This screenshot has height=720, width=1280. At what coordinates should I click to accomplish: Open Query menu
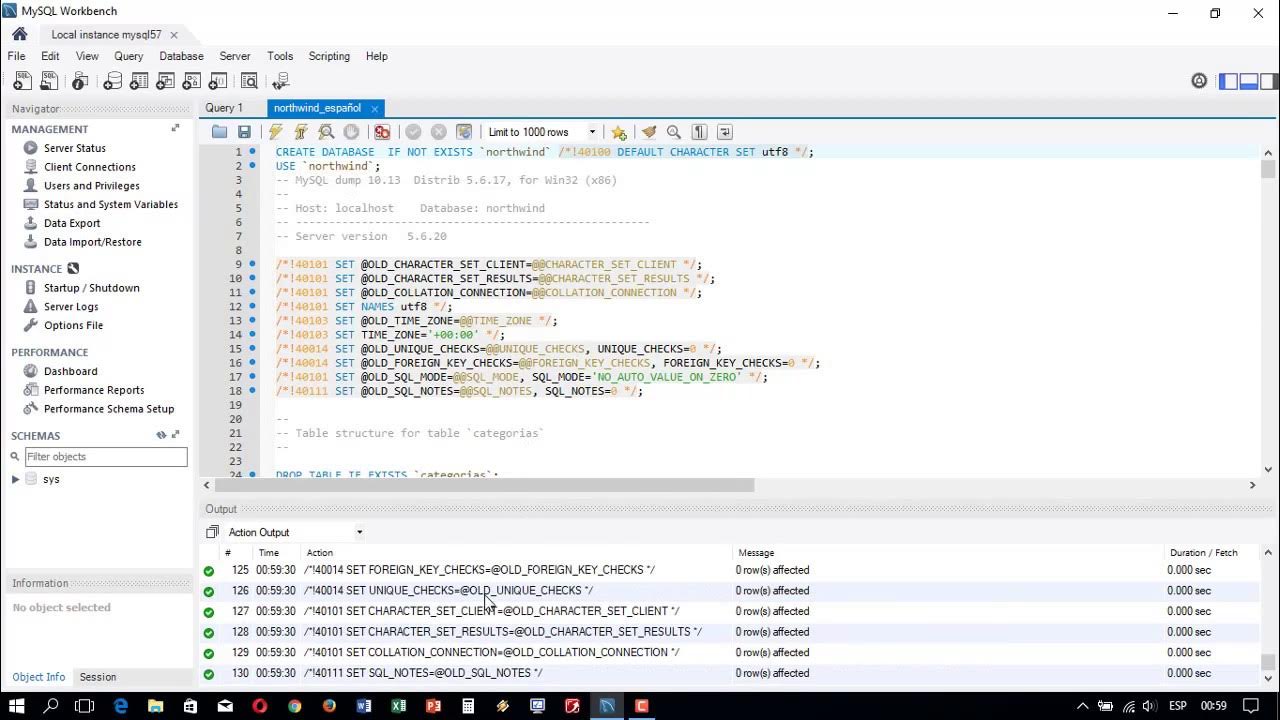click(129, 56)
